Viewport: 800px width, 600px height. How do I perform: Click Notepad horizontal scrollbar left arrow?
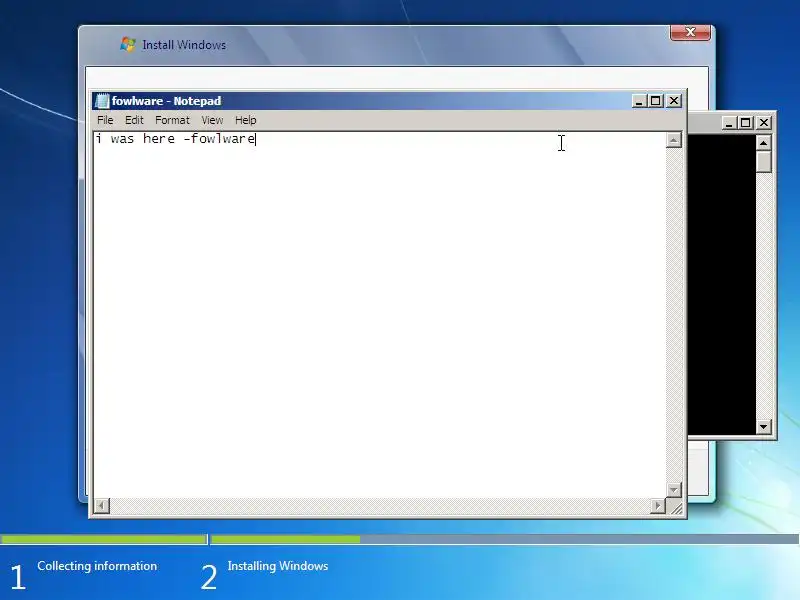[102, 506]
